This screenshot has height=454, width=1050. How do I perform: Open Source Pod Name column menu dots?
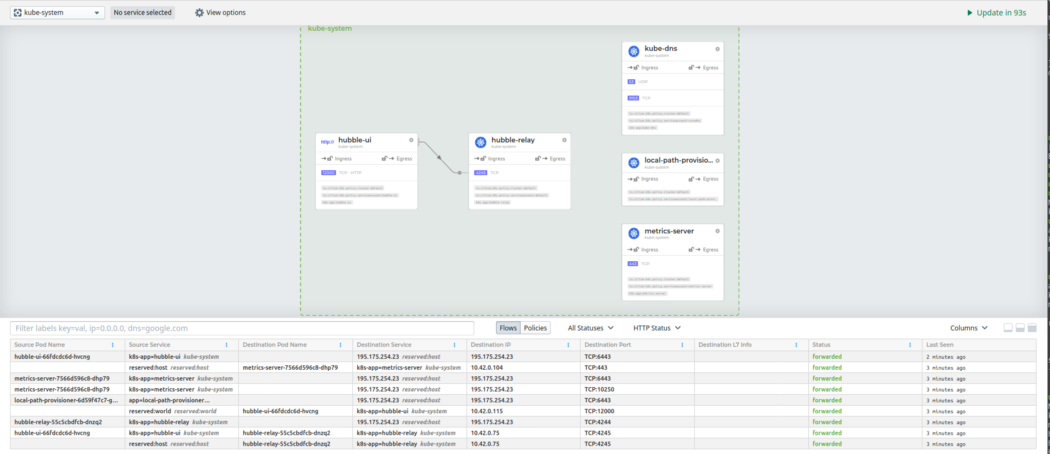[112, 345]
